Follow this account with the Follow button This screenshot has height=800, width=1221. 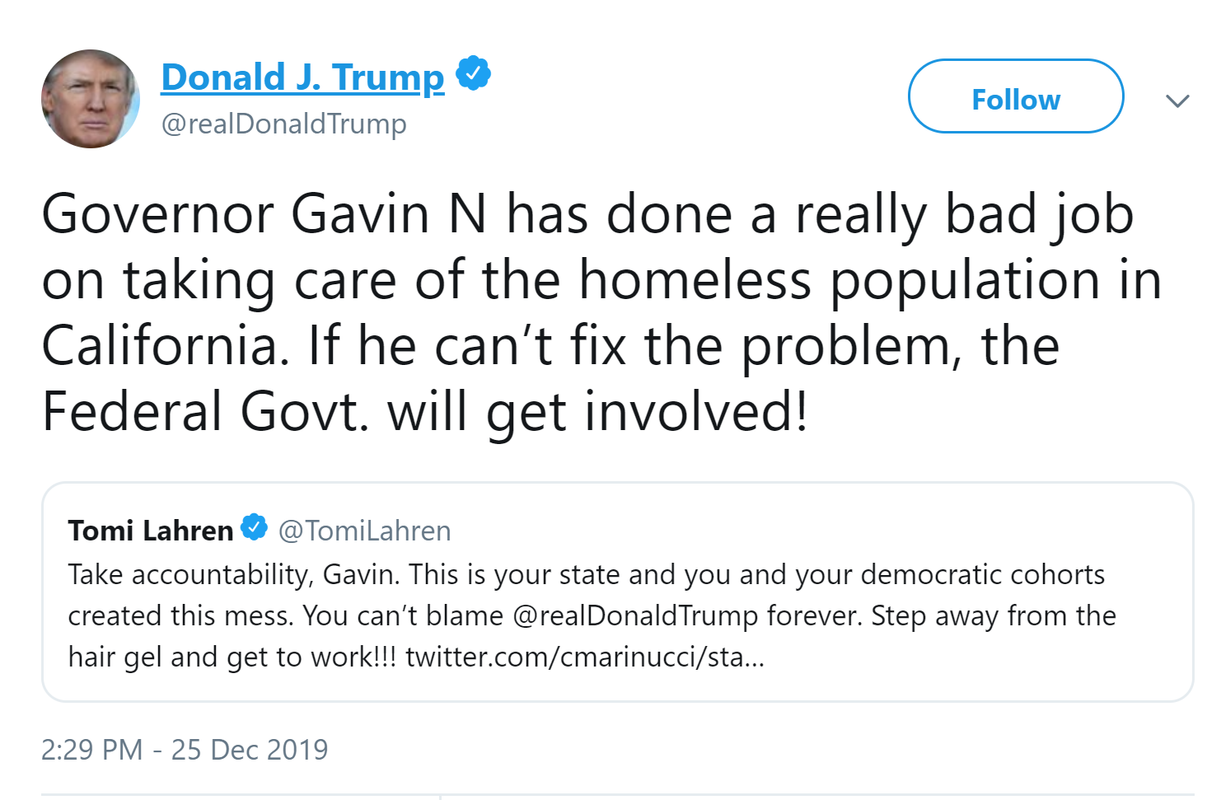(1015, 99)
